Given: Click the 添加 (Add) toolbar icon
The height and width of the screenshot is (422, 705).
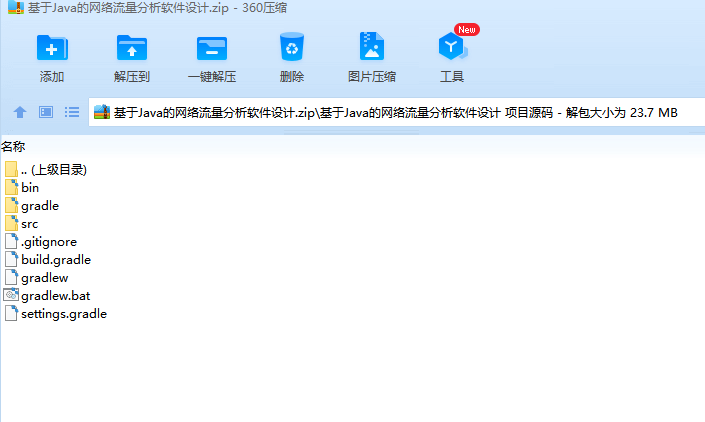Looking at the screenshot, I should pyautogui.click(x=52, y=47).
